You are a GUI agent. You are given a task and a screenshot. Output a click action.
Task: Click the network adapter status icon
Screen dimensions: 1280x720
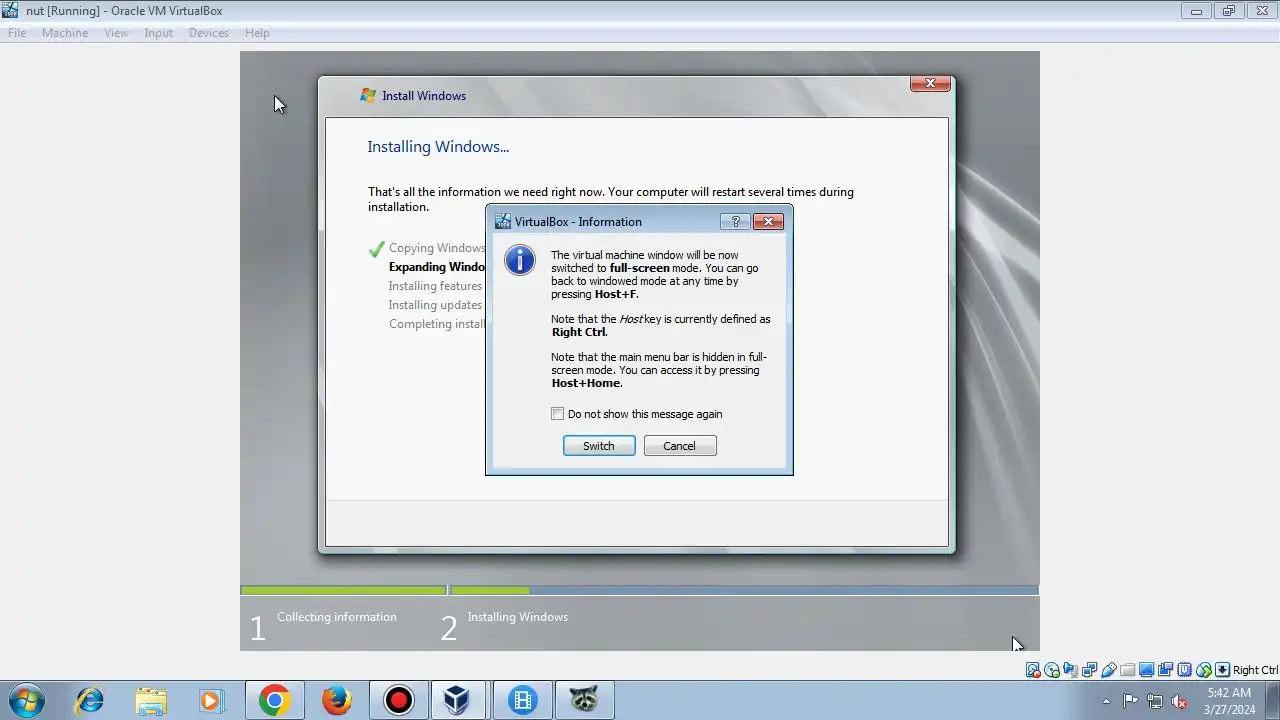click(1090, 670)
